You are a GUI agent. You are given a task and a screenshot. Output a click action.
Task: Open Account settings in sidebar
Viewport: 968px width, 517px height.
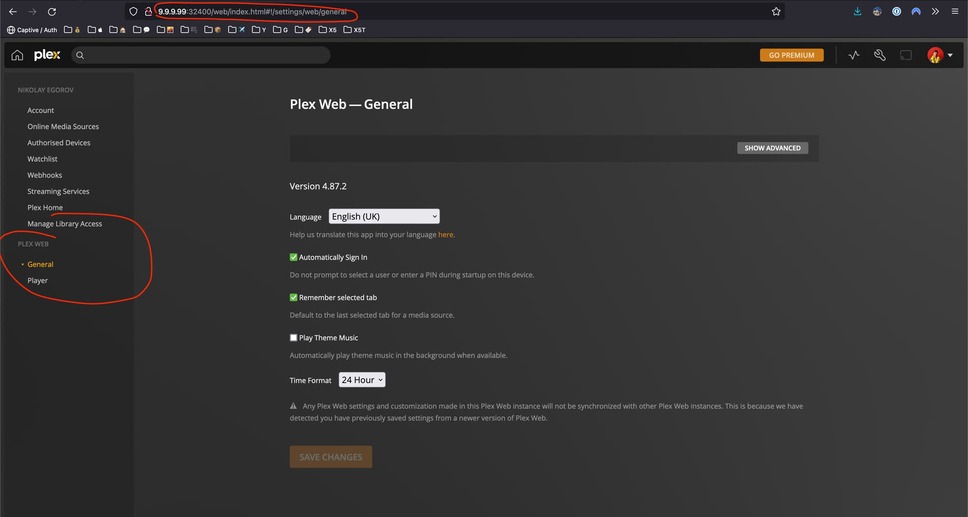point(41,110)
